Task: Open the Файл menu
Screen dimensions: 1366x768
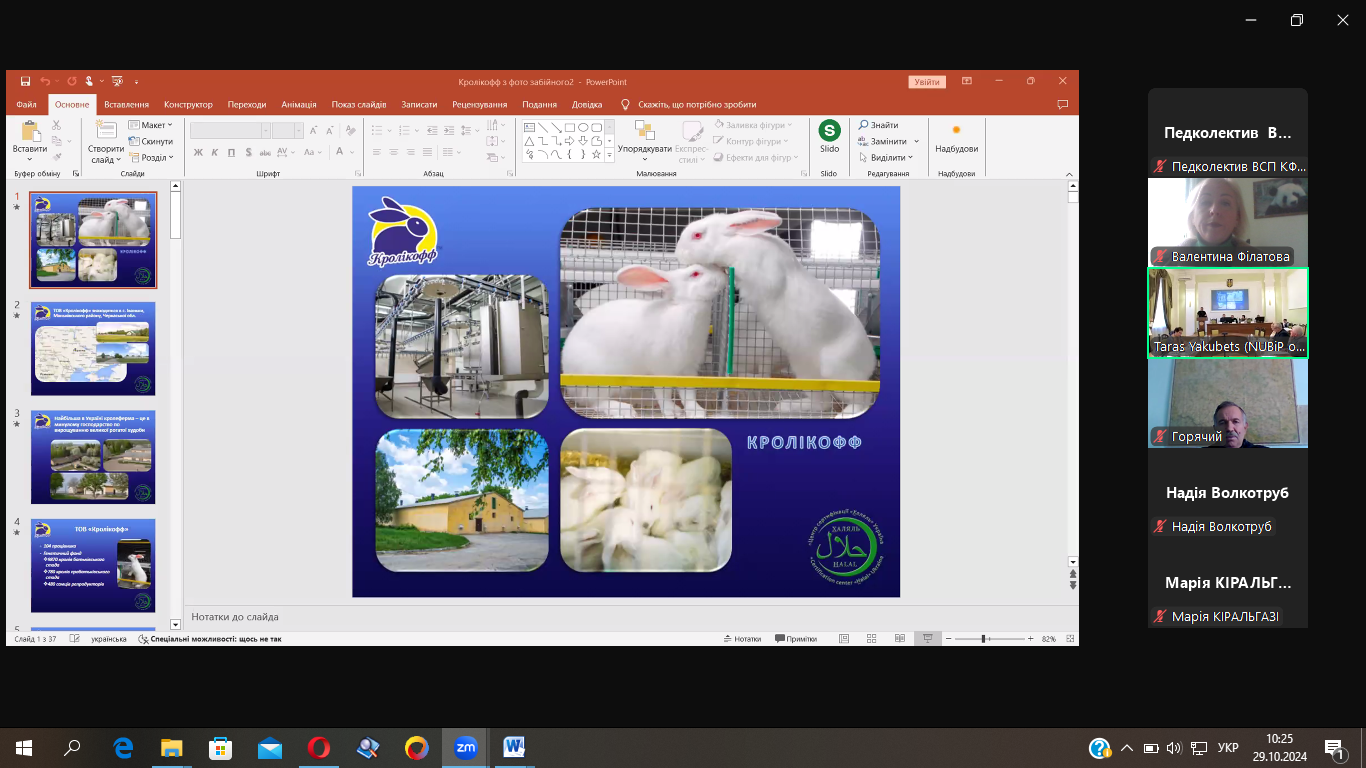Action: click(27, 104)
